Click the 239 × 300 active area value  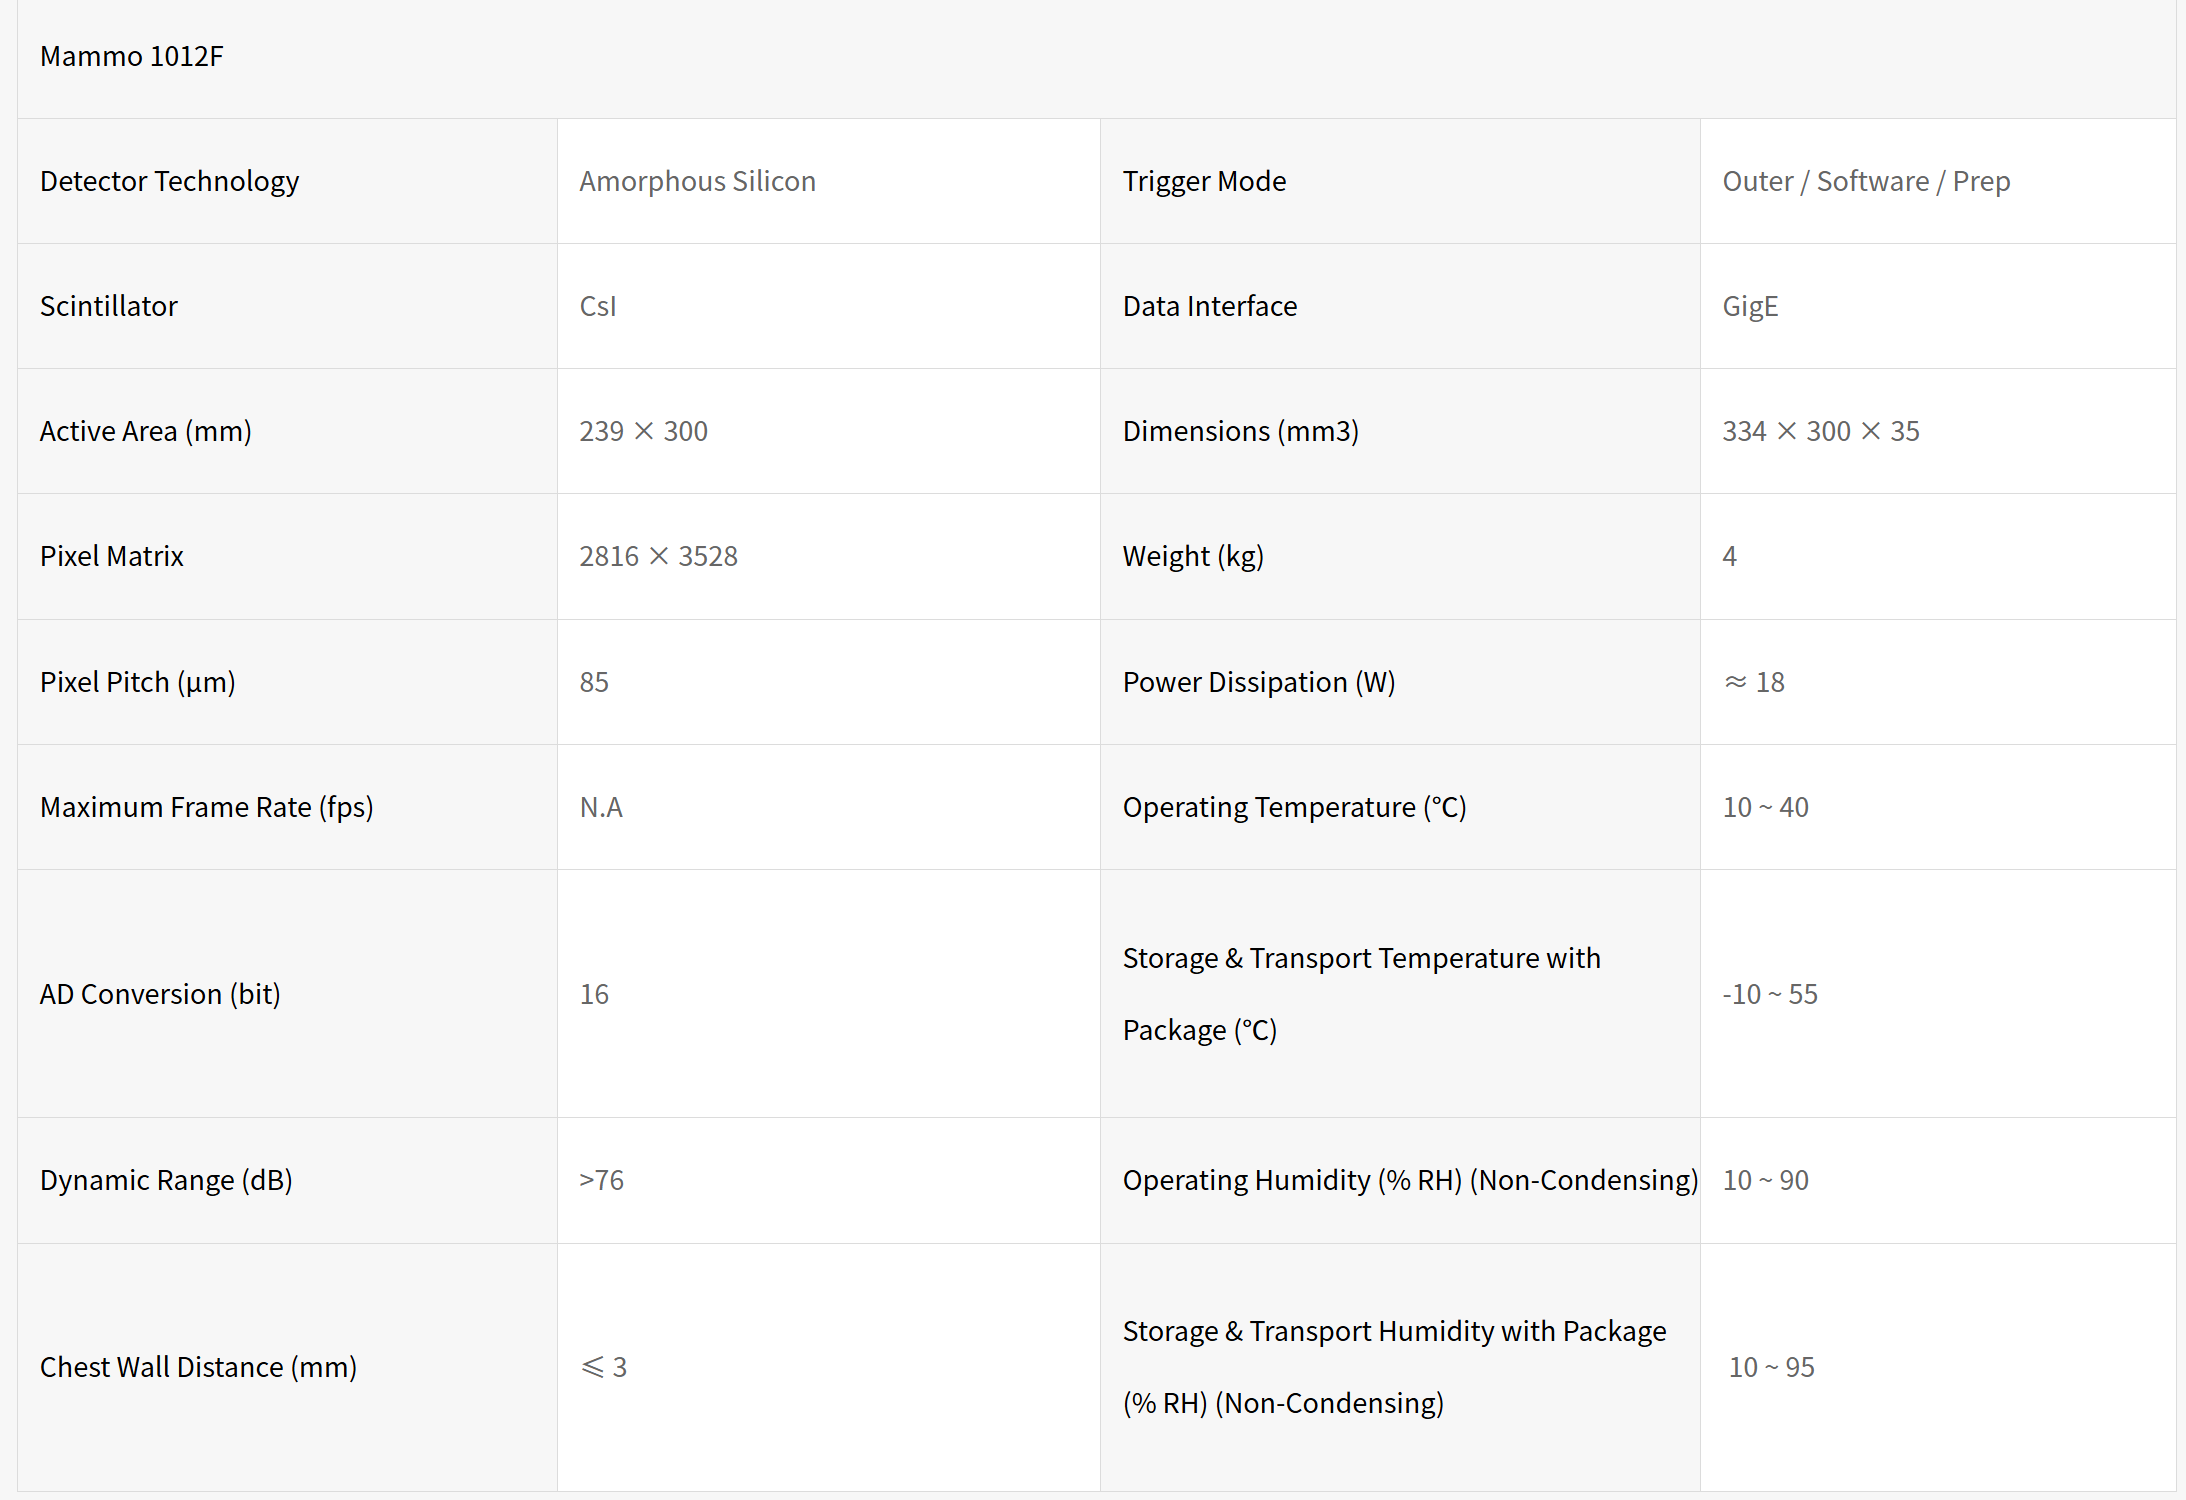643,431
